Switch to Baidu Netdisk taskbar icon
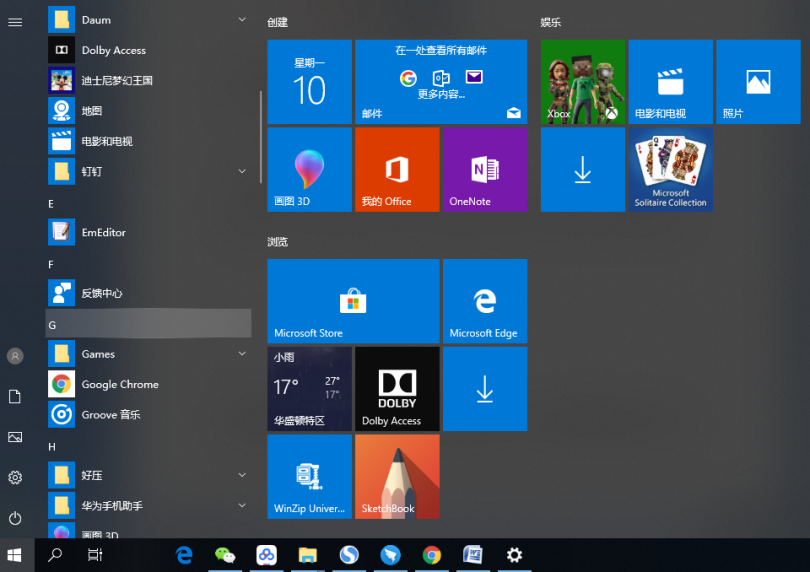 (267, 555)
